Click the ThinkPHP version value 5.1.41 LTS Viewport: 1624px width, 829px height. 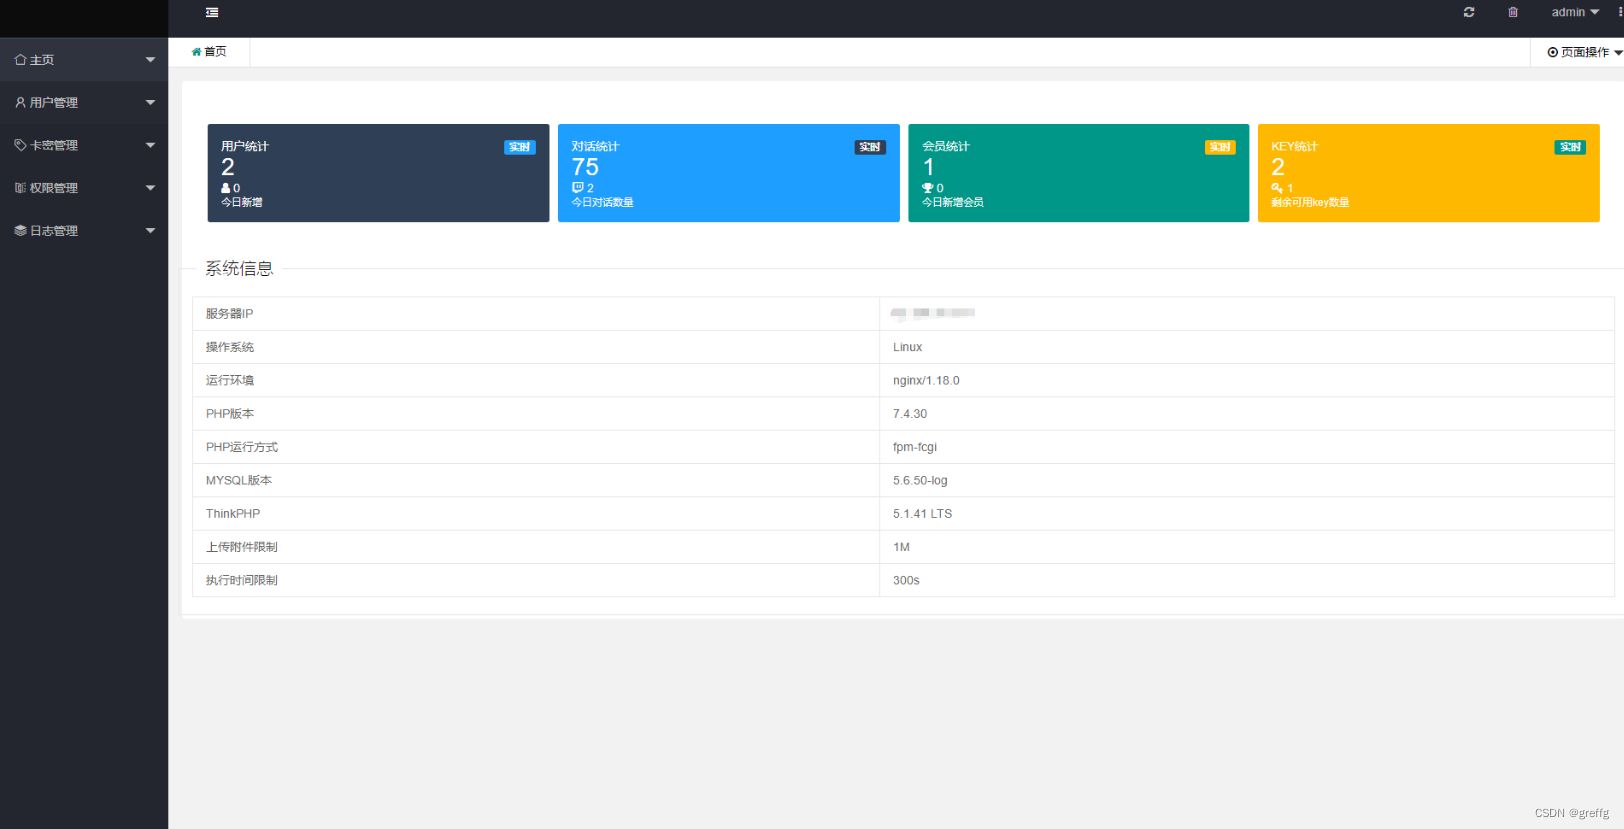coord(922,514)
